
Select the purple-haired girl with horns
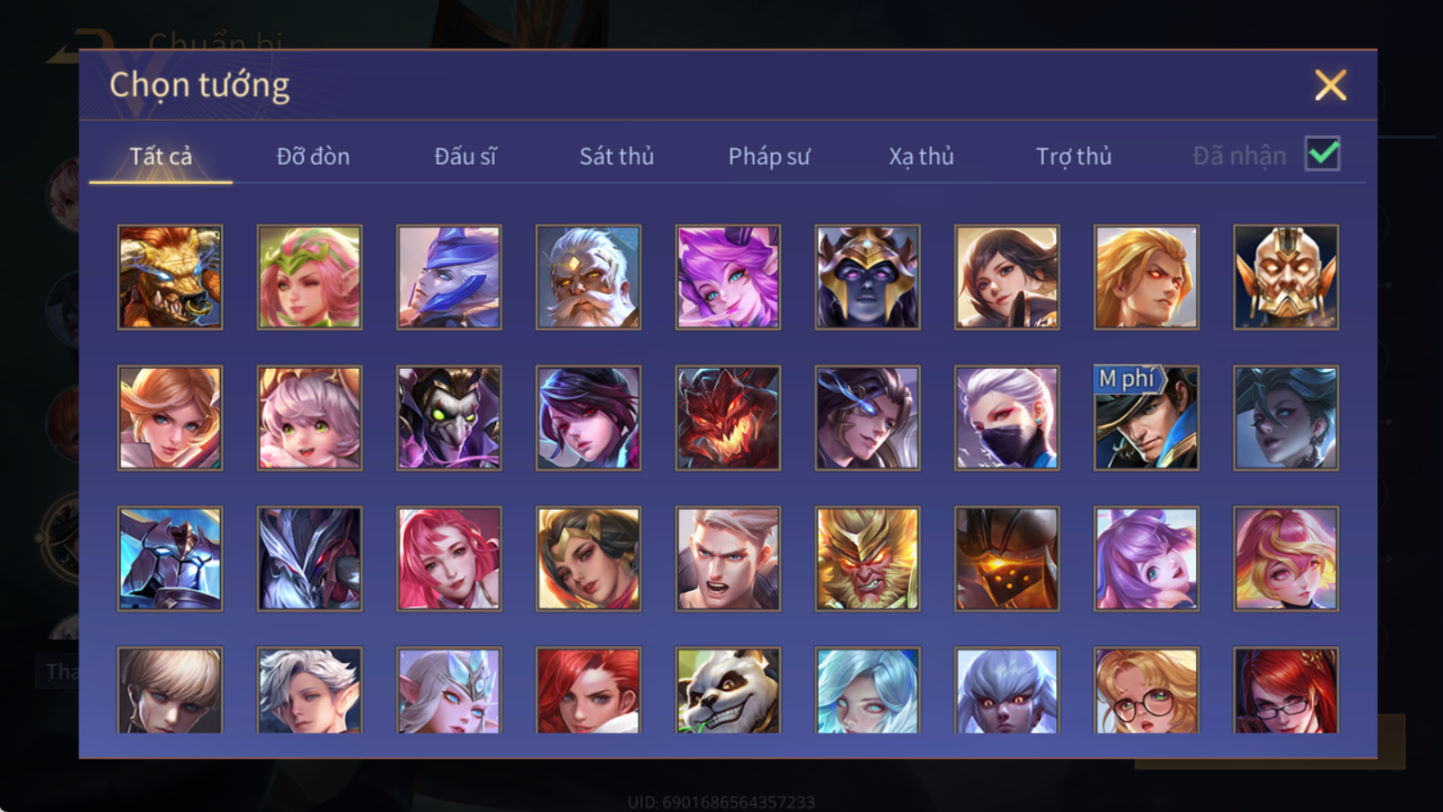[x=728, y=277]
